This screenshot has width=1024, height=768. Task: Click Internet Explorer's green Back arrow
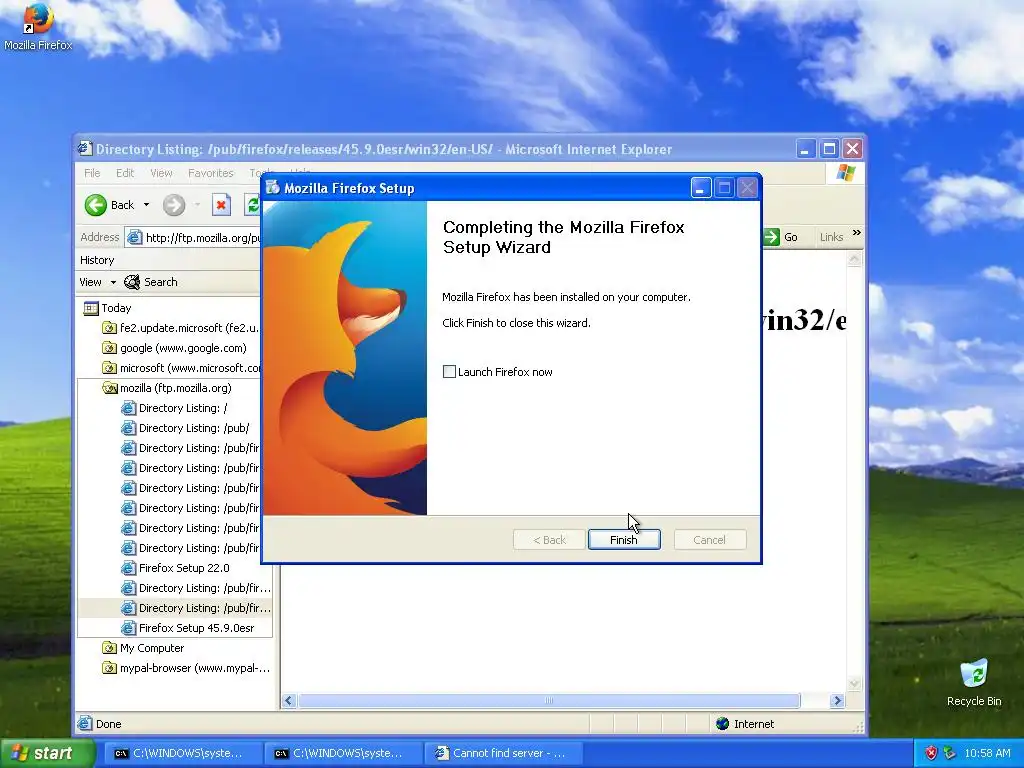(95, 205)
